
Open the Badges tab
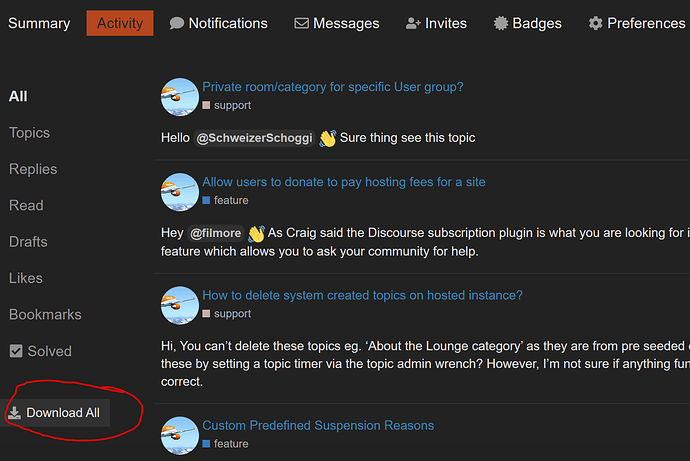[x=528, y=23]
